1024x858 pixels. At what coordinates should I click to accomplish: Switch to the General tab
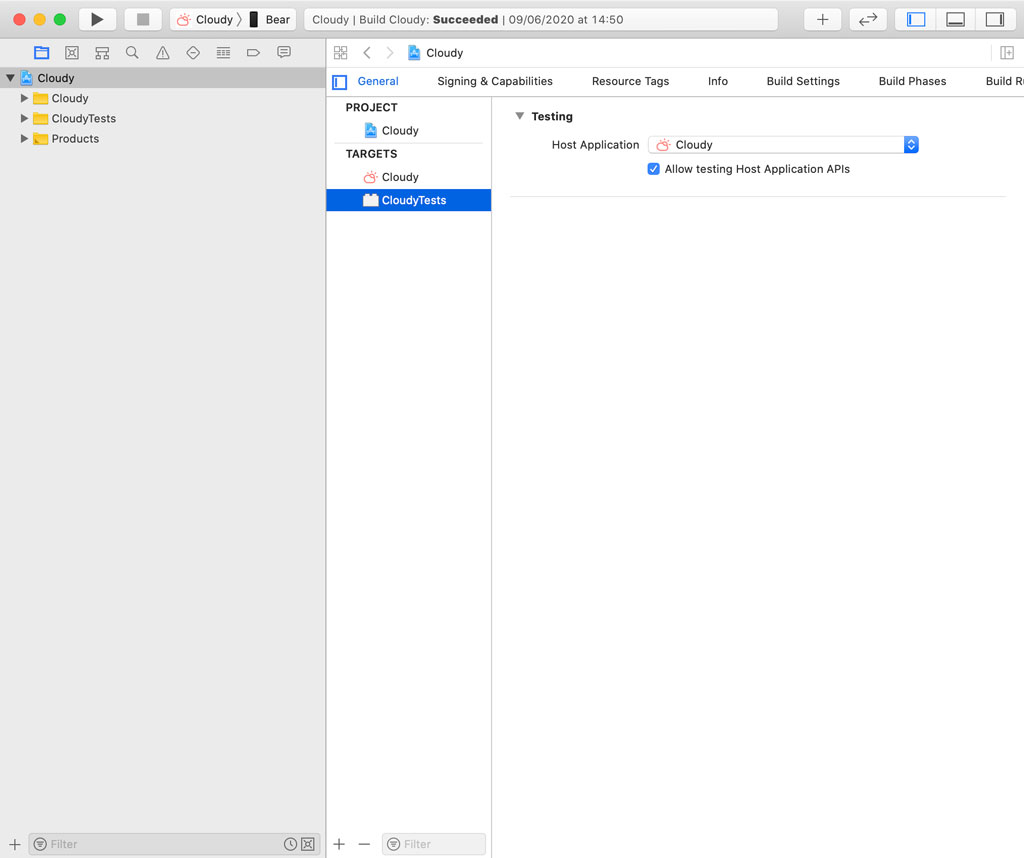click(x=377, y=81)
